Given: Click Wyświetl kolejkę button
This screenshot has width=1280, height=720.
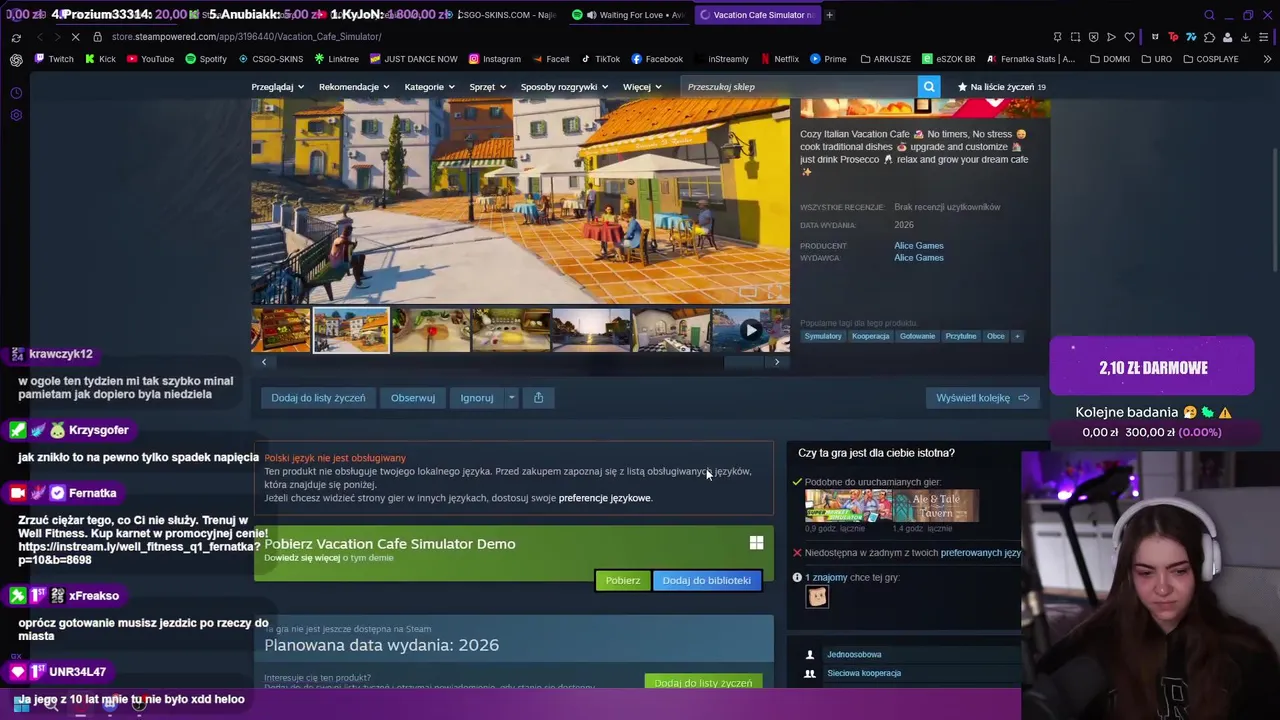Looking at the screenshot, I should [982, 398].
